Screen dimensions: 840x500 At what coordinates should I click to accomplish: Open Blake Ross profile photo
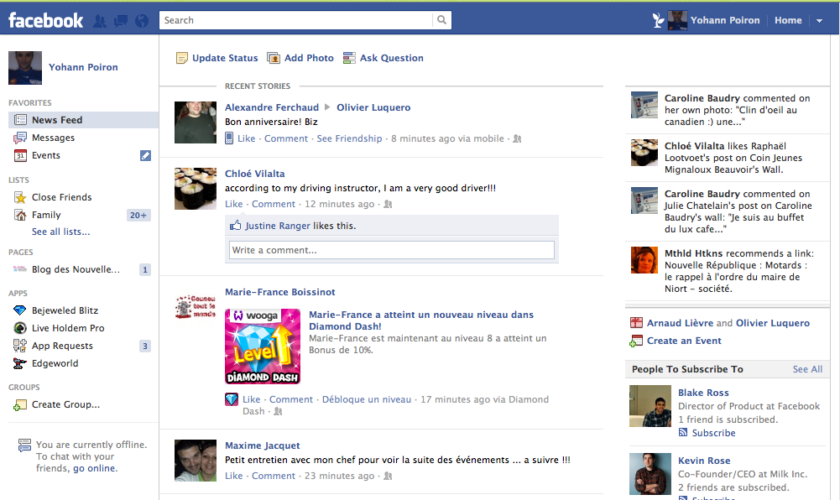pyautogui.click(x=650, y=406)
